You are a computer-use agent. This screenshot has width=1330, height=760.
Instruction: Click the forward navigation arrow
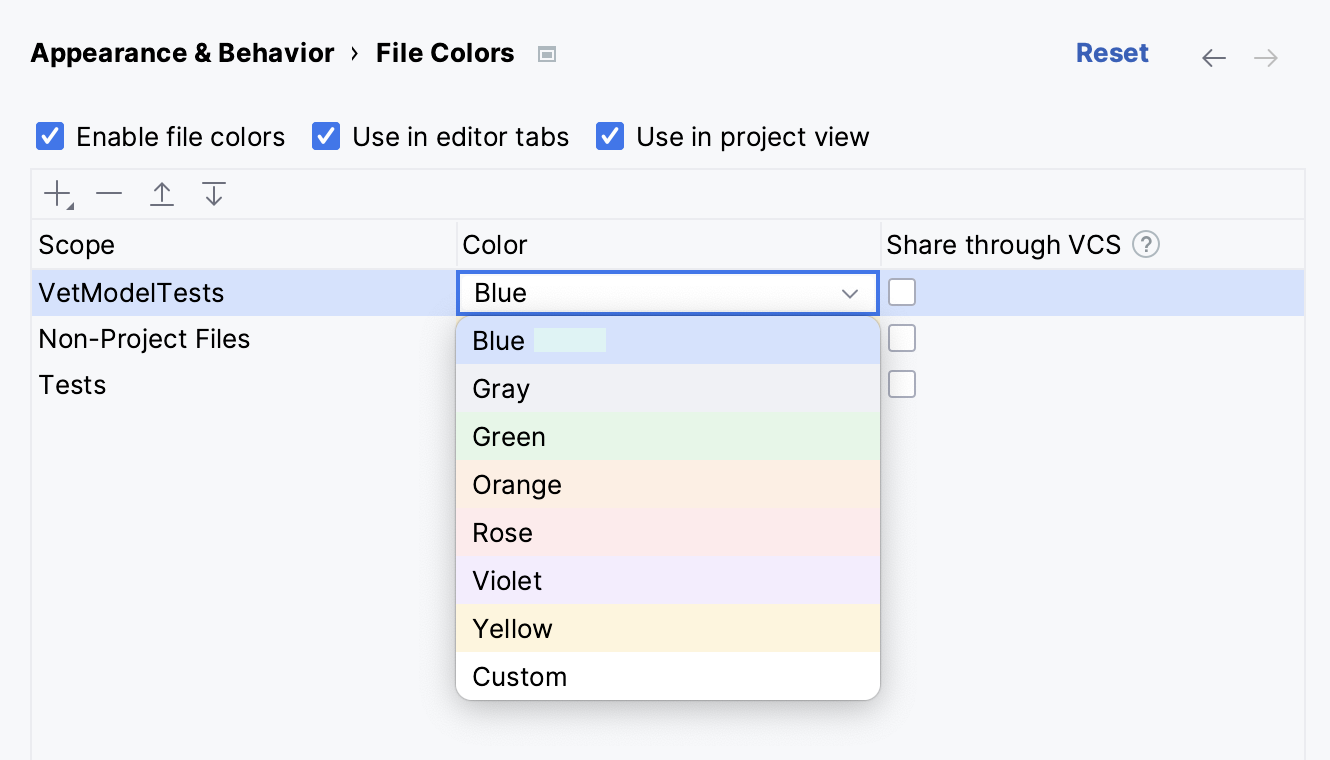(1266, 58)
